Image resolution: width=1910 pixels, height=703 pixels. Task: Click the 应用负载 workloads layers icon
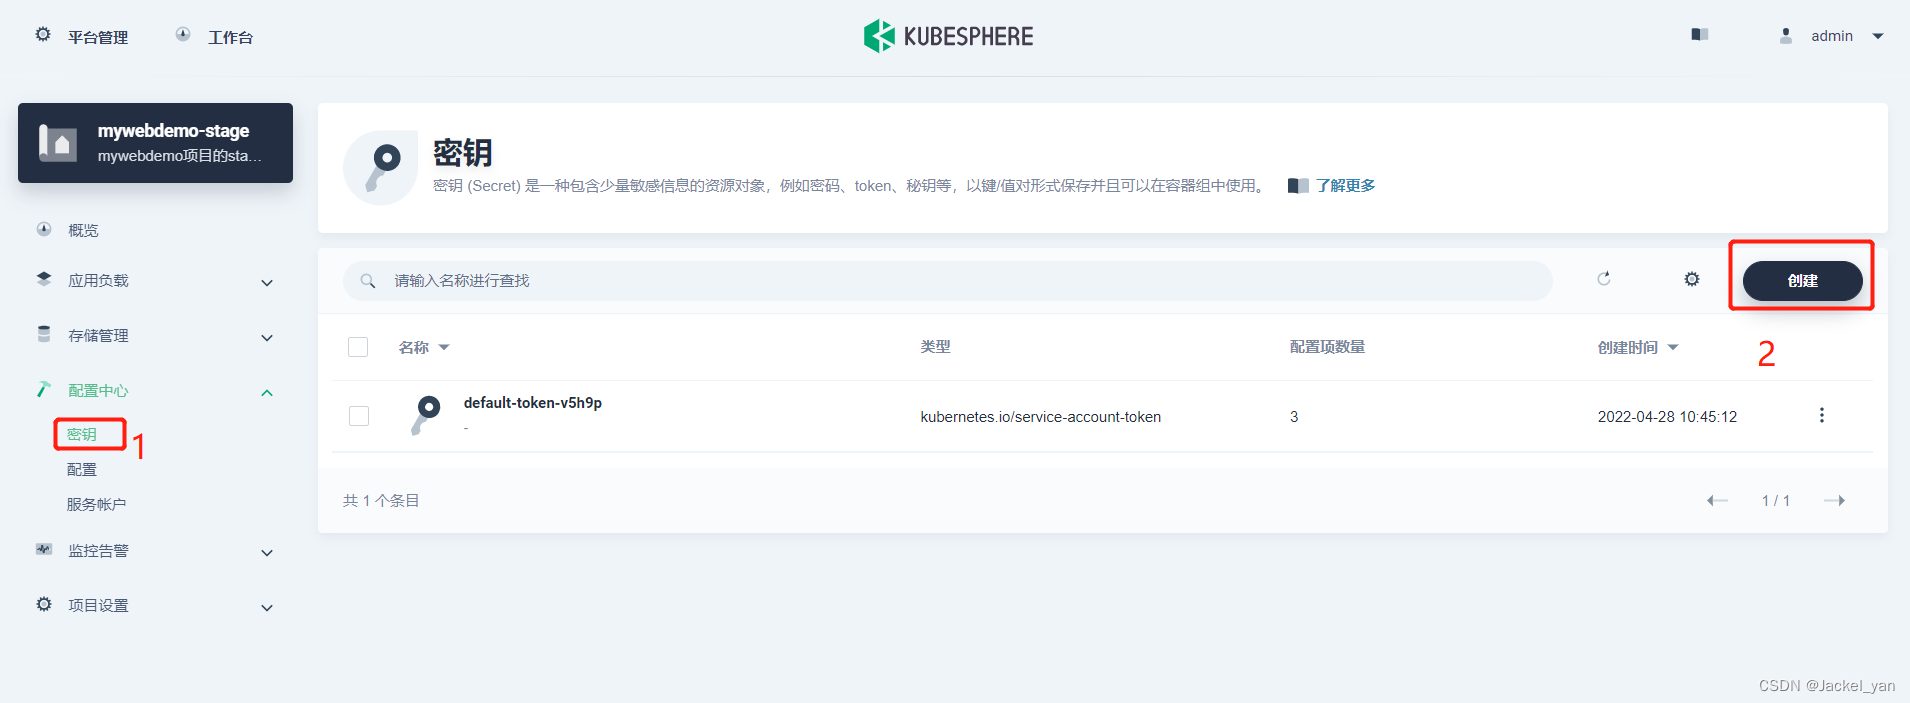coord(44,279)
